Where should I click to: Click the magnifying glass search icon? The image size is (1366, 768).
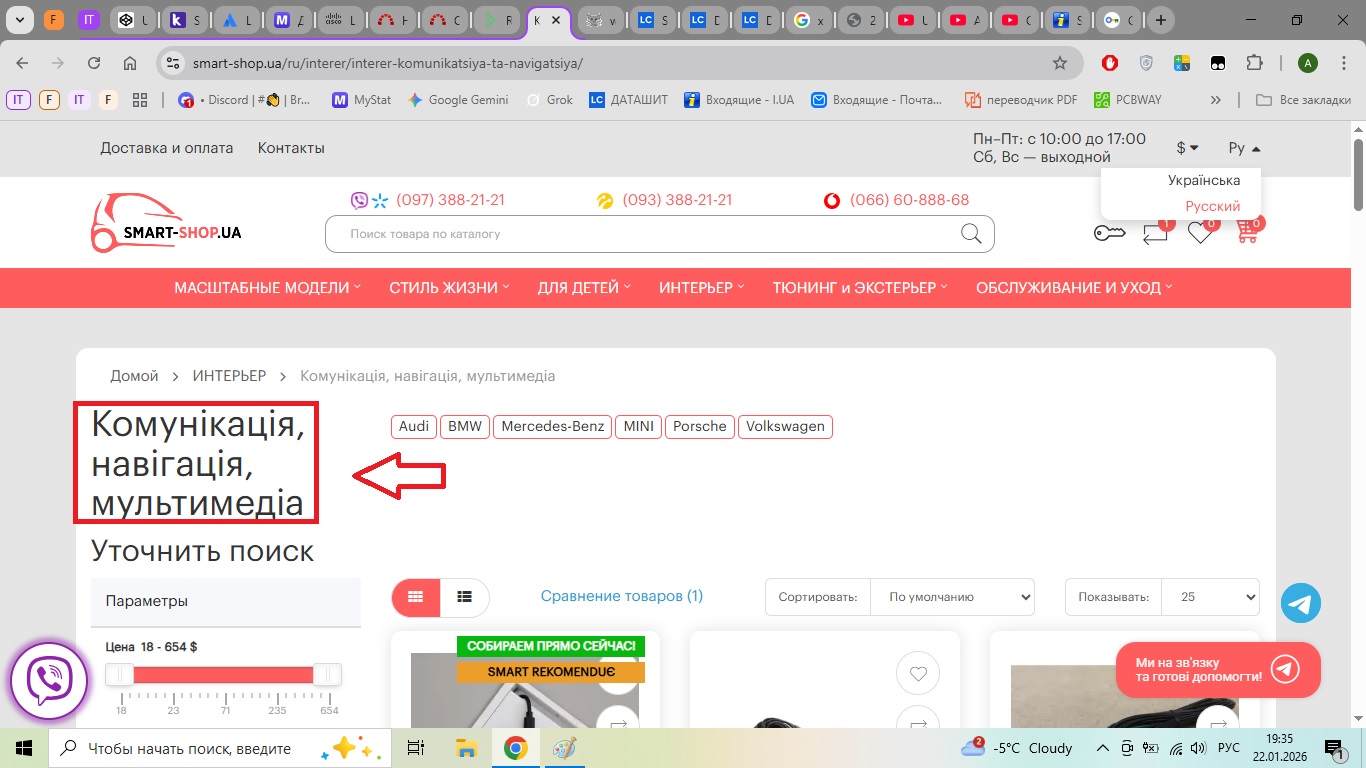971,234
